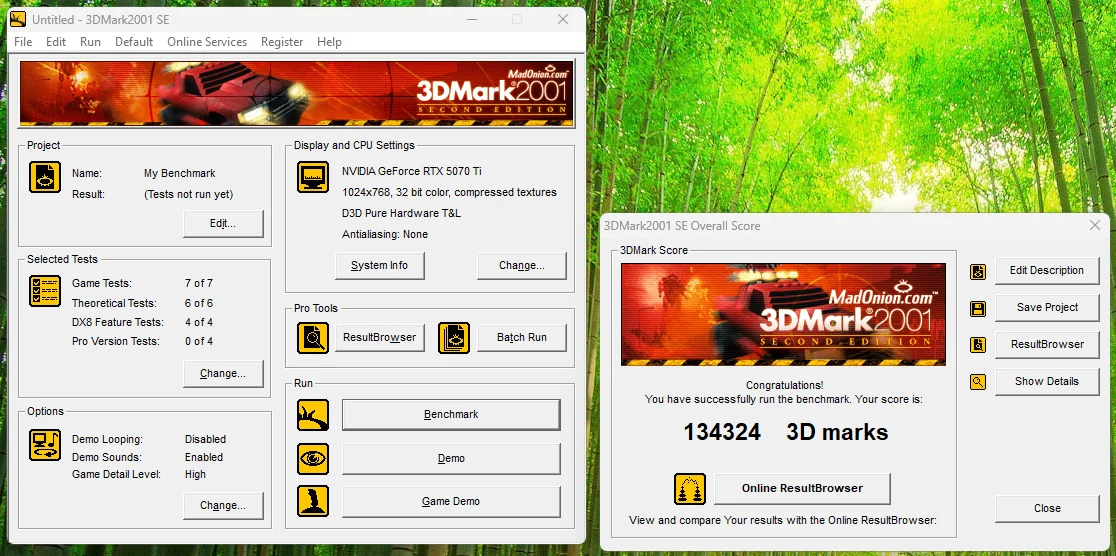Click the '4 of 4' DX8 Feature Tests value
Screen dimensions: 1116x556
[199, 322]
